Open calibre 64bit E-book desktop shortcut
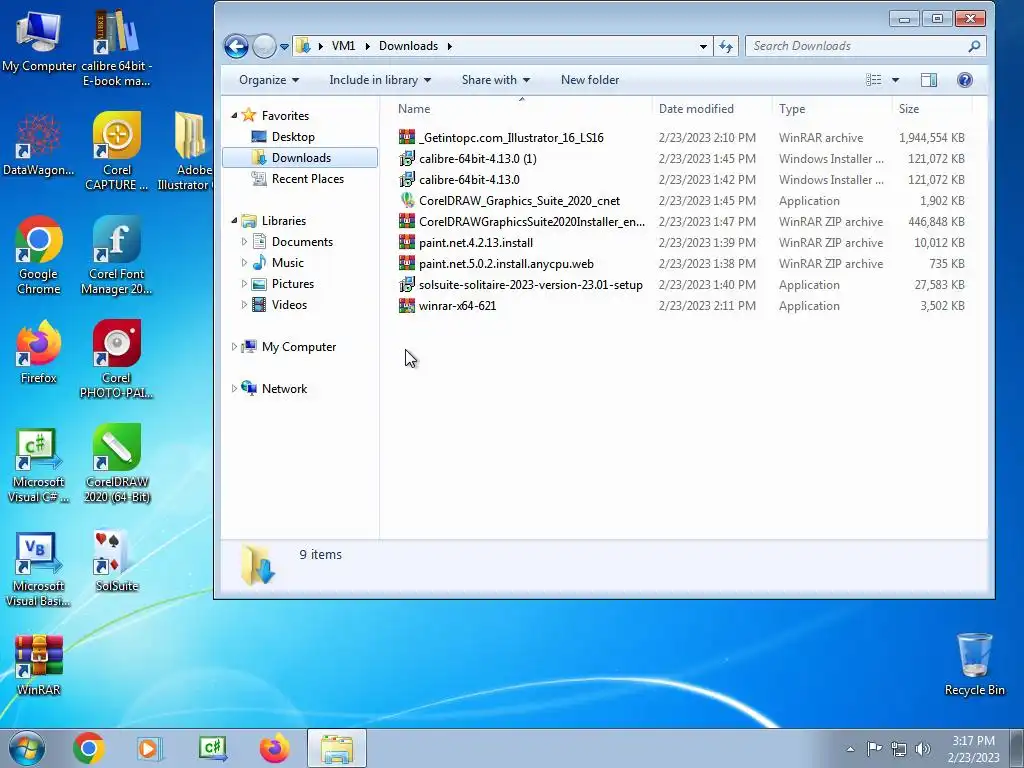The height and width of the screenshot is (768, 1024). click(x=116, y=47)
